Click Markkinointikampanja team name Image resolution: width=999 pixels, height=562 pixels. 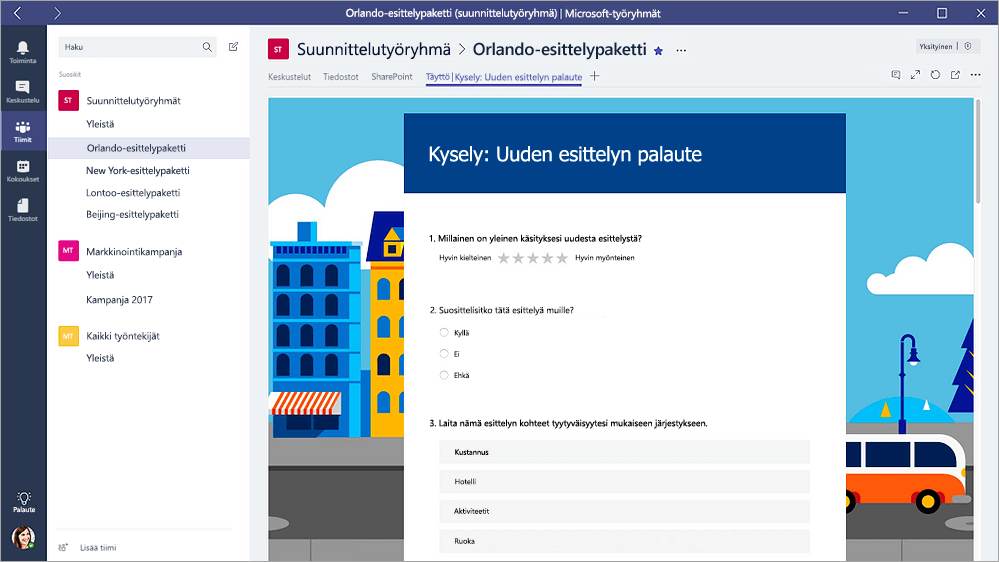pos(134,252)
